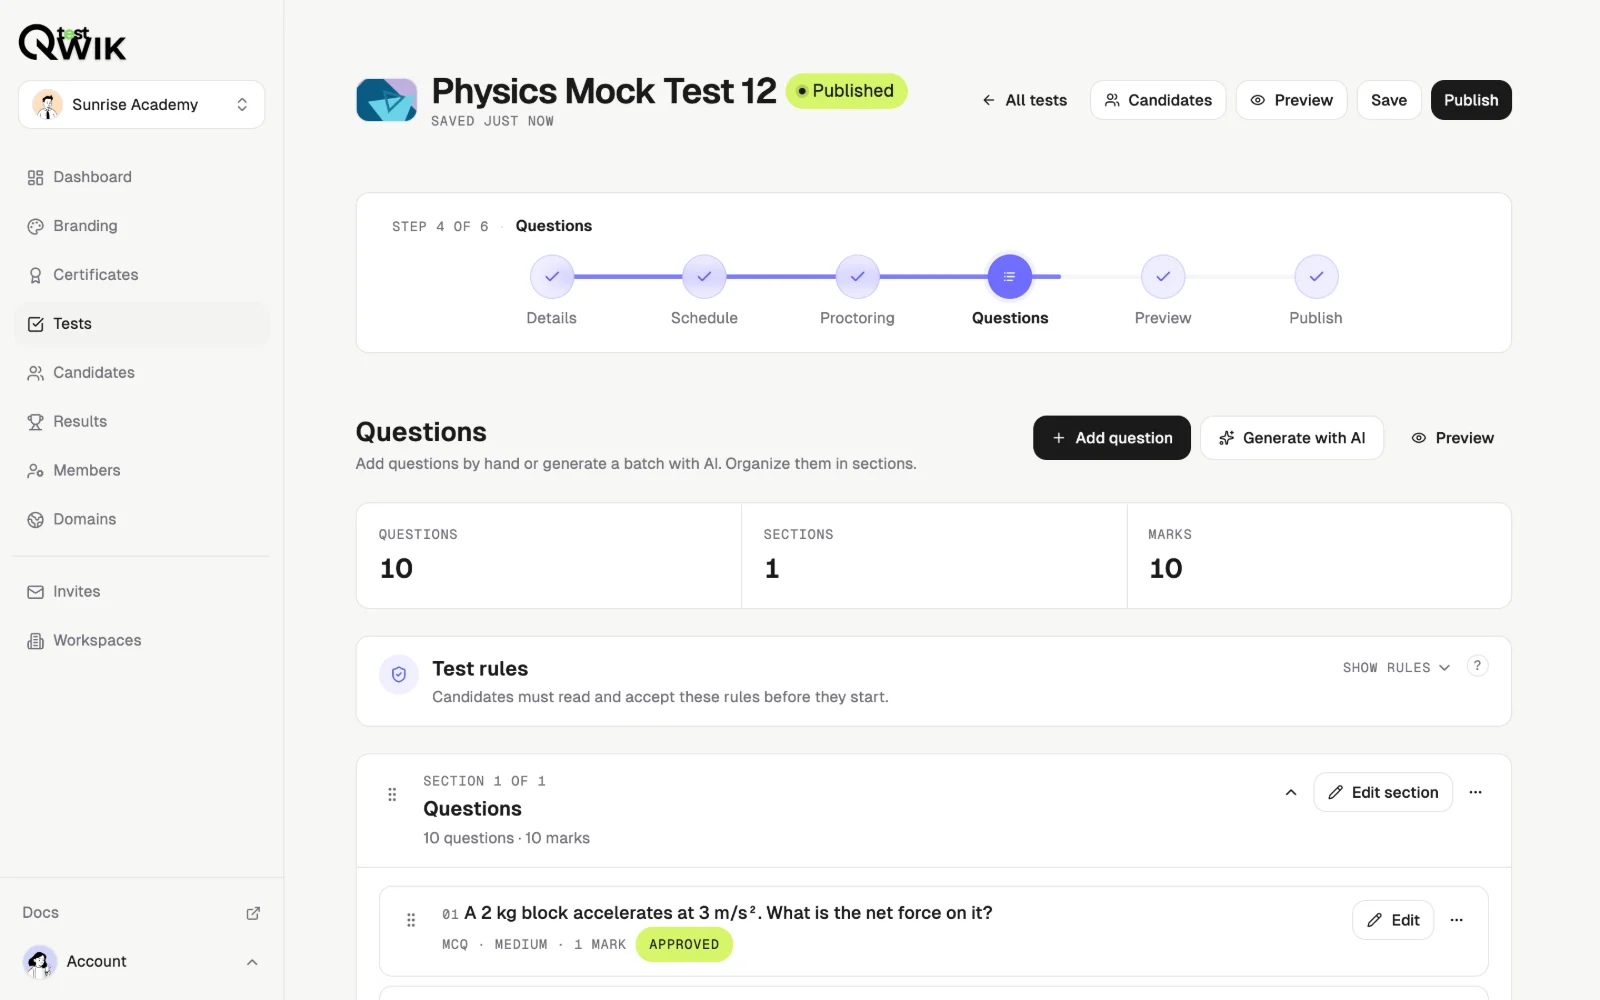
Task: Click the Physics Mock Test thumbnail
Action: point(387,100)
